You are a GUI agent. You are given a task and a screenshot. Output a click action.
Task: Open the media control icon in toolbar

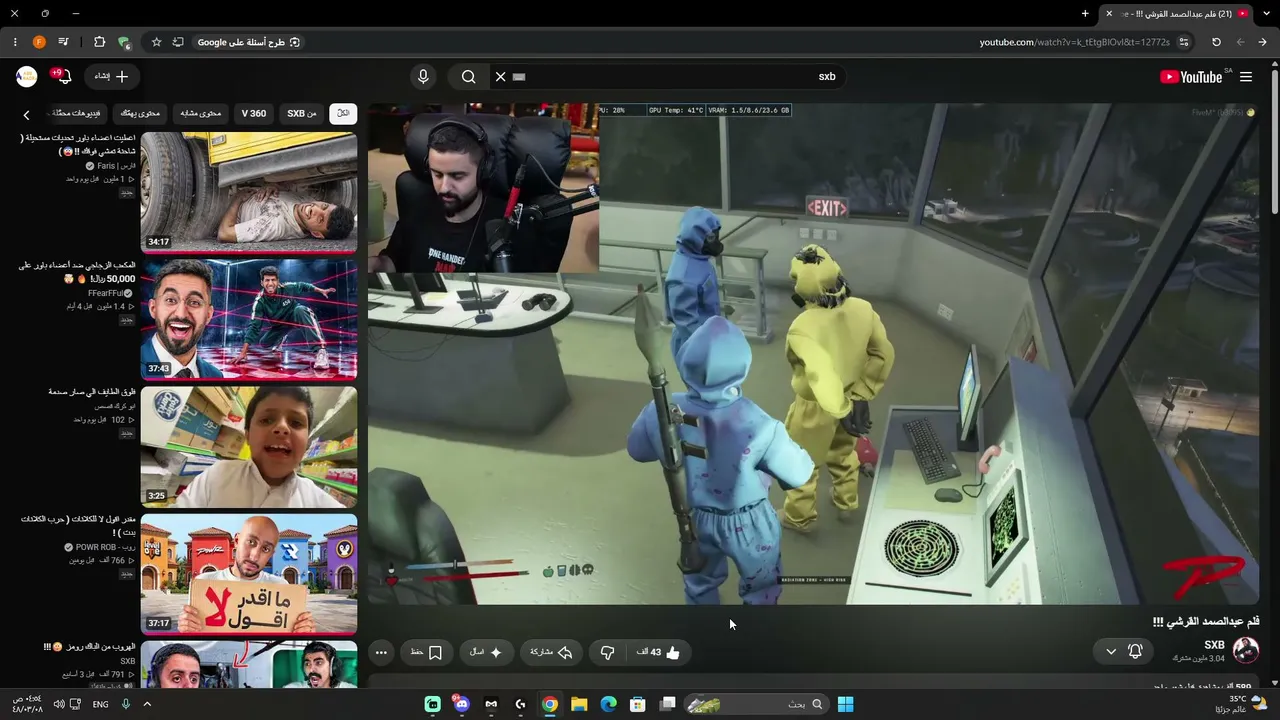pyautogui.click(x=63, y=42)
